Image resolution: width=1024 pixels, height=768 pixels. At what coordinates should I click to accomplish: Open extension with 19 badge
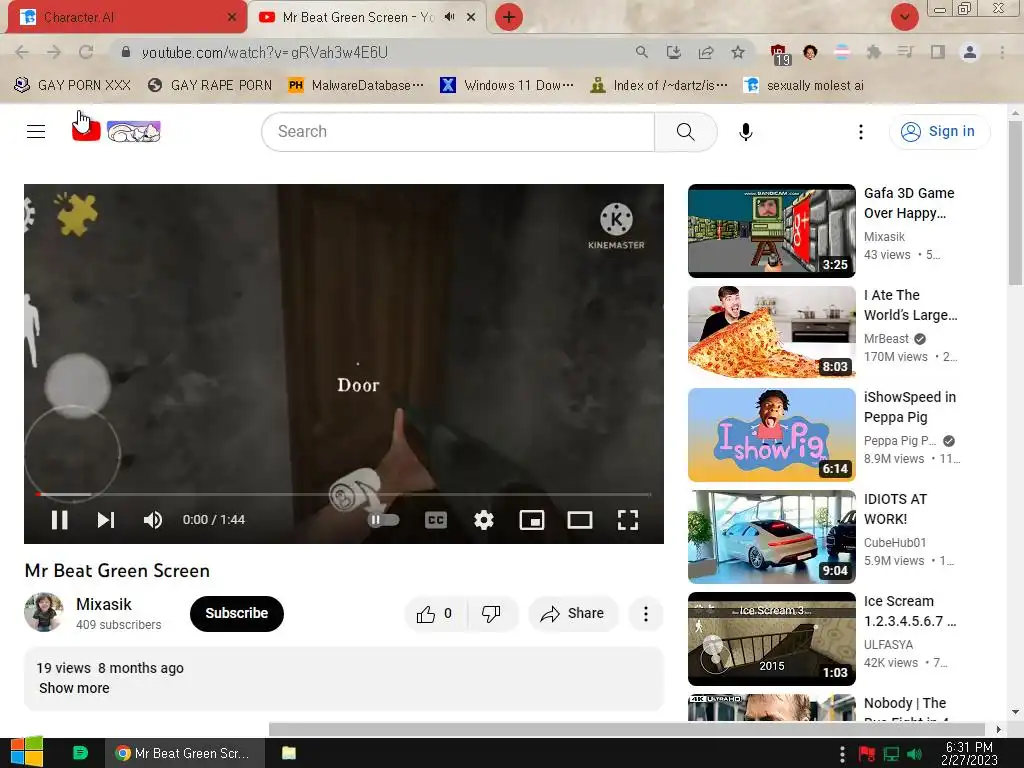(780, 55)
